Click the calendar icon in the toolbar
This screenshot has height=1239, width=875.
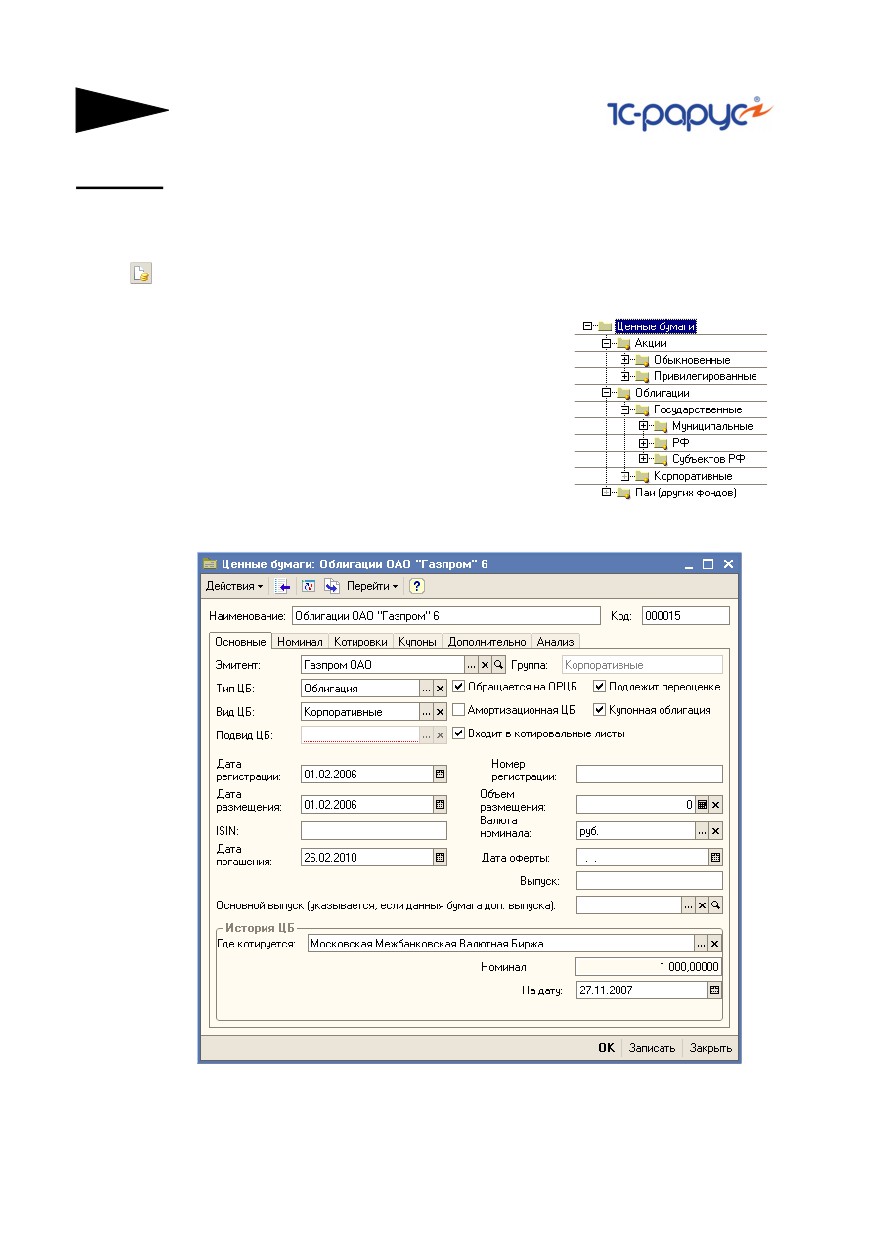coord(308,586)
